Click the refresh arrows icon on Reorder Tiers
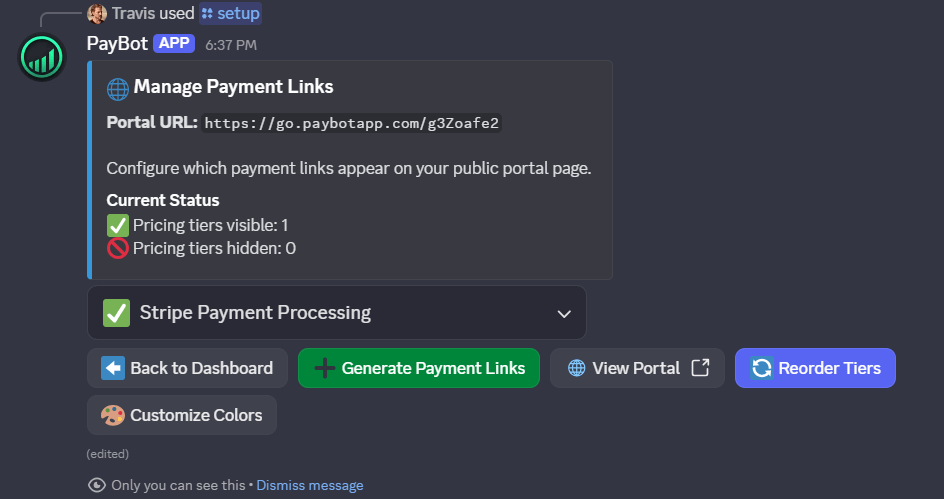 tap(761, 368)
